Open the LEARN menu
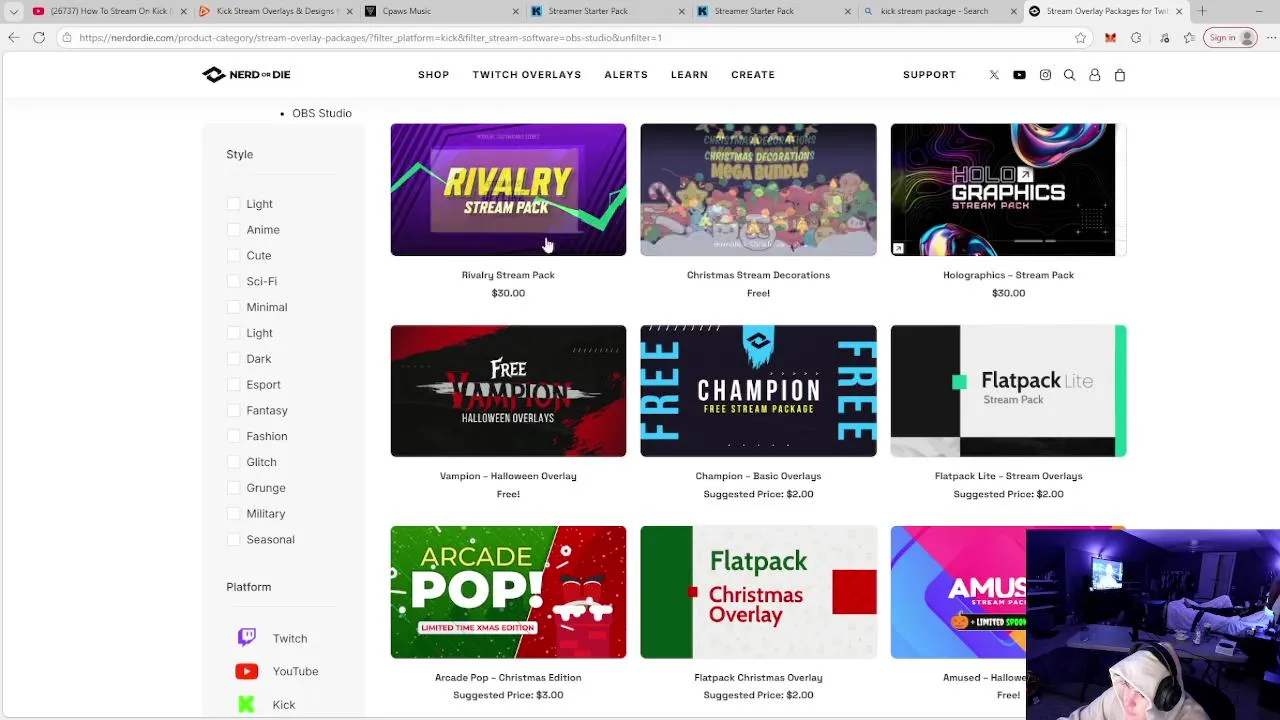 coord(689,75)
